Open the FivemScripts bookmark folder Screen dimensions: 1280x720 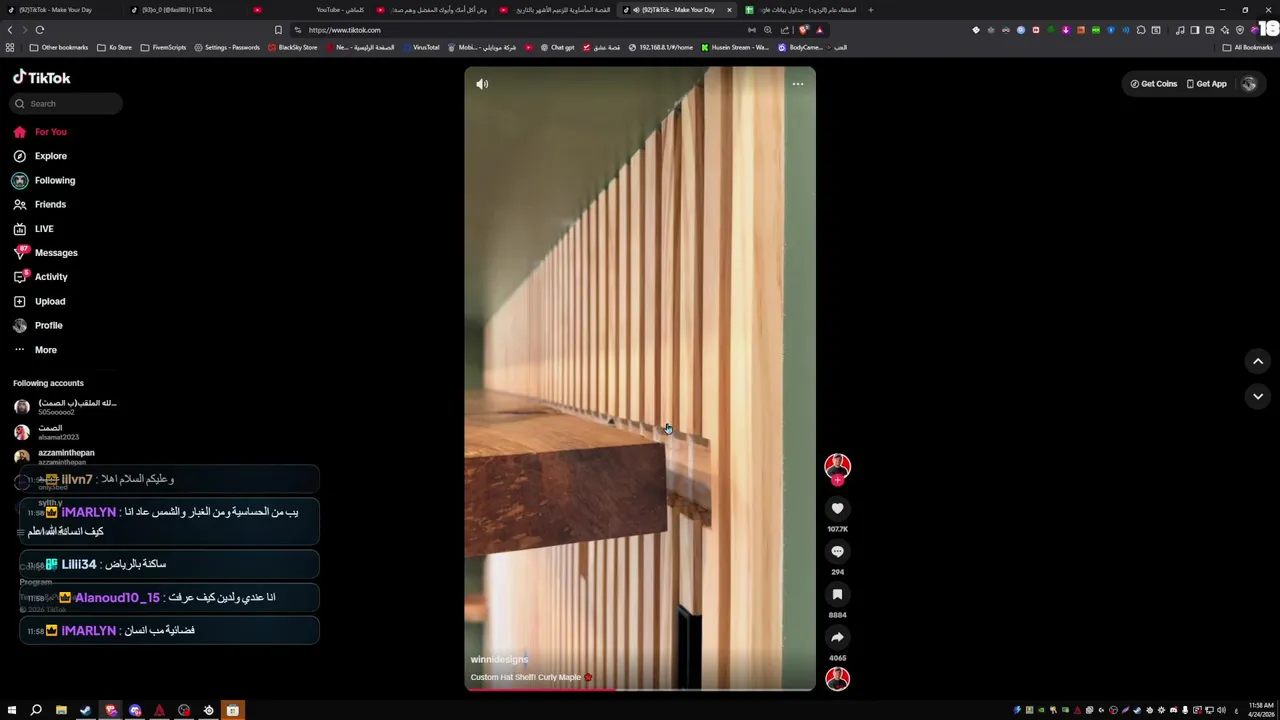[x=163, y=47]
